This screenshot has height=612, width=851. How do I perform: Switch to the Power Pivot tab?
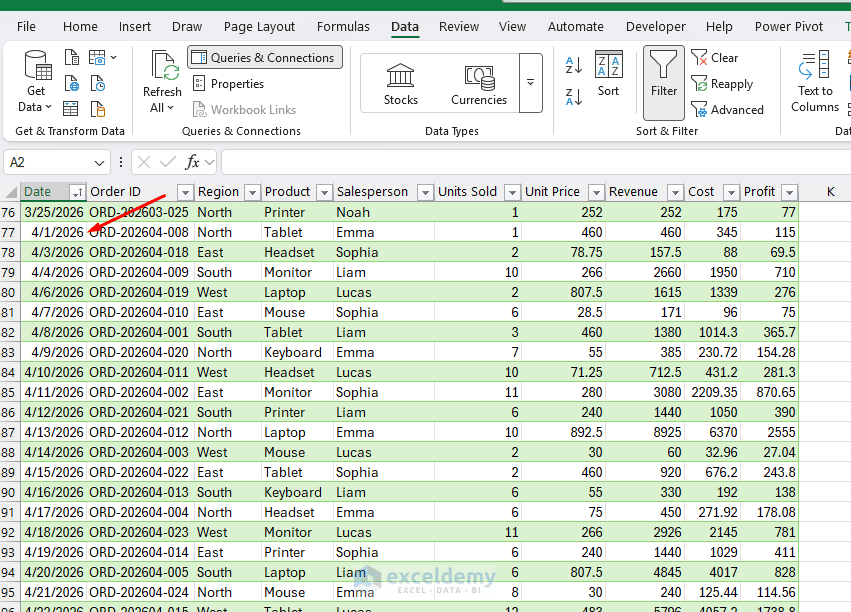[x=789, y=26]
